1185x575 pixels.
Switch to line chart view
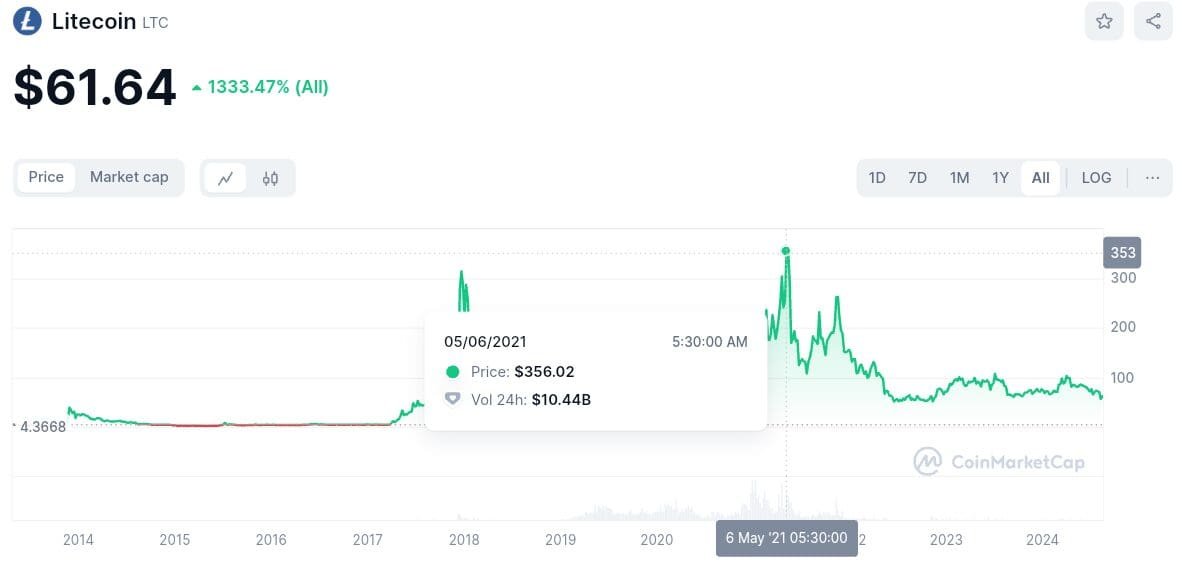[226, 178]
